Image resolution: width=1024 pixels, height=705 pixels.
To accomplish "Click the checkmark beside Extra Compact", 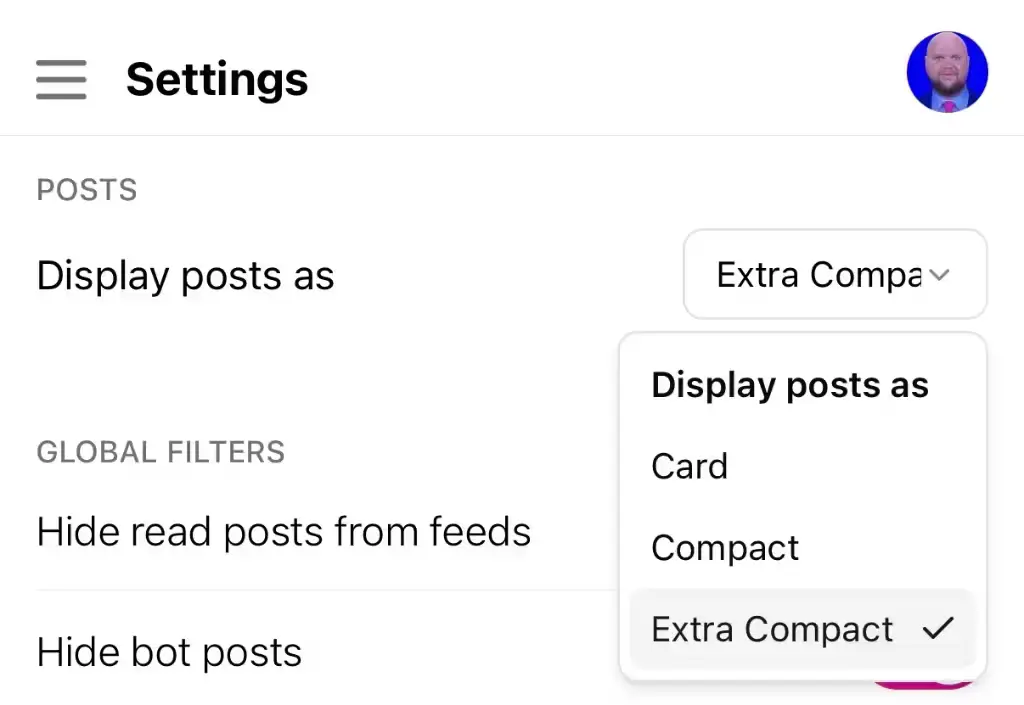I will click(x=938, y=628).
